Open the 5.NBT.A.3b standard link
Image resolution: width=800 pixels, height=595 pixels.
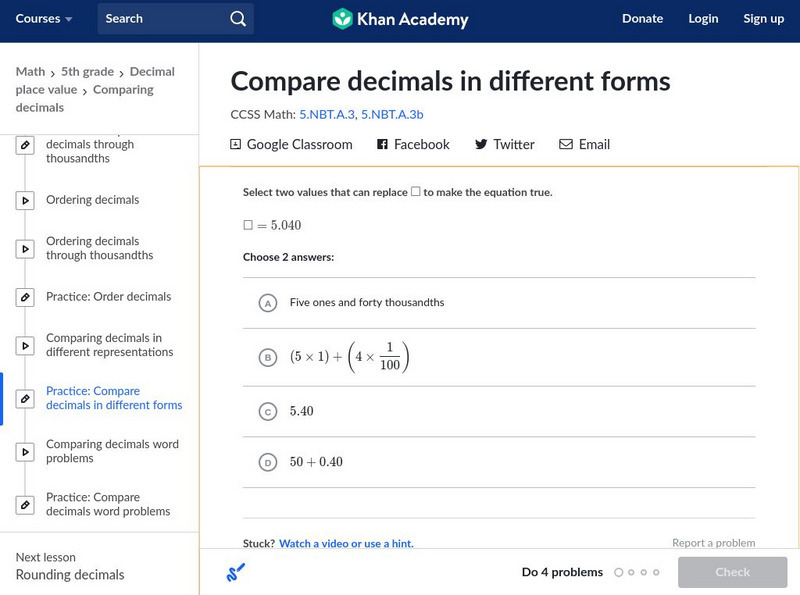(x=392, y=114)
